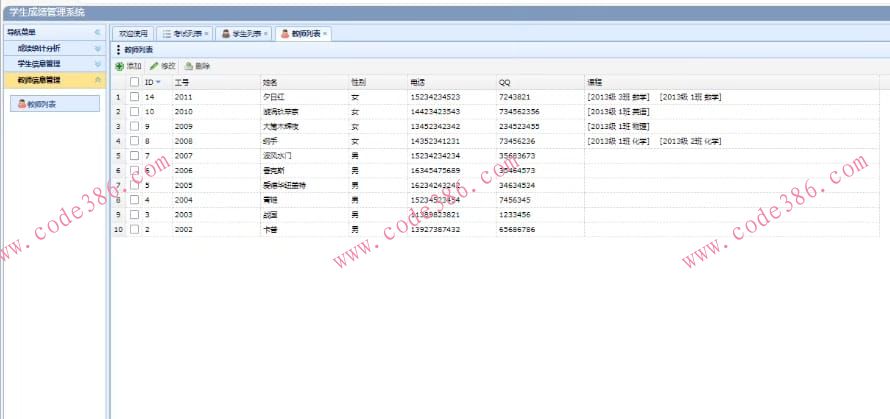Click the 工号 column header
This screenshot has width=890, height=419.
[216, 82]
